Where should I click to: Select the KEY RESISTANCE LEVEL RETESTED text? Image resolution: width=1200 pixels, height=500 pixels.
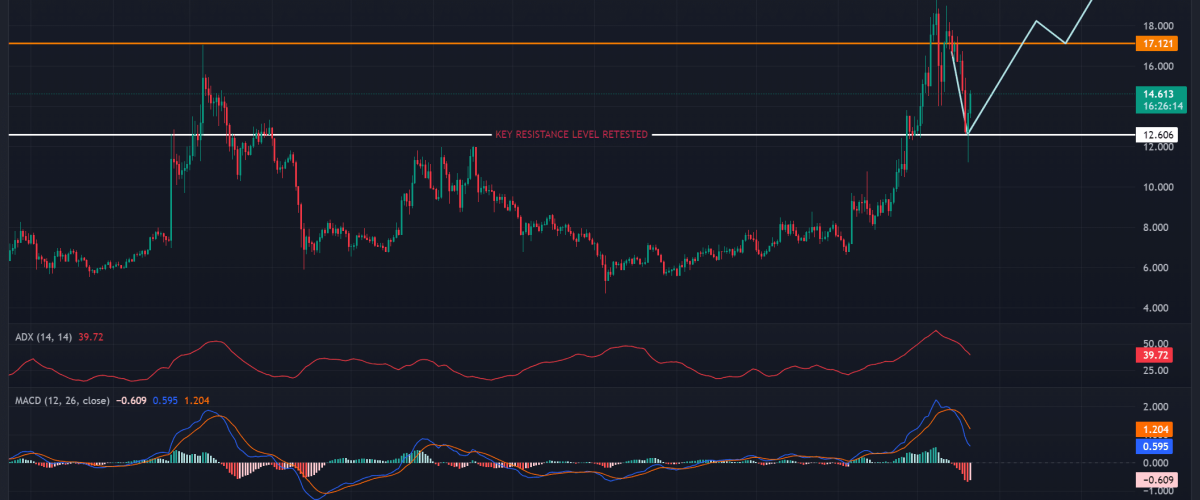pos(572,134)
